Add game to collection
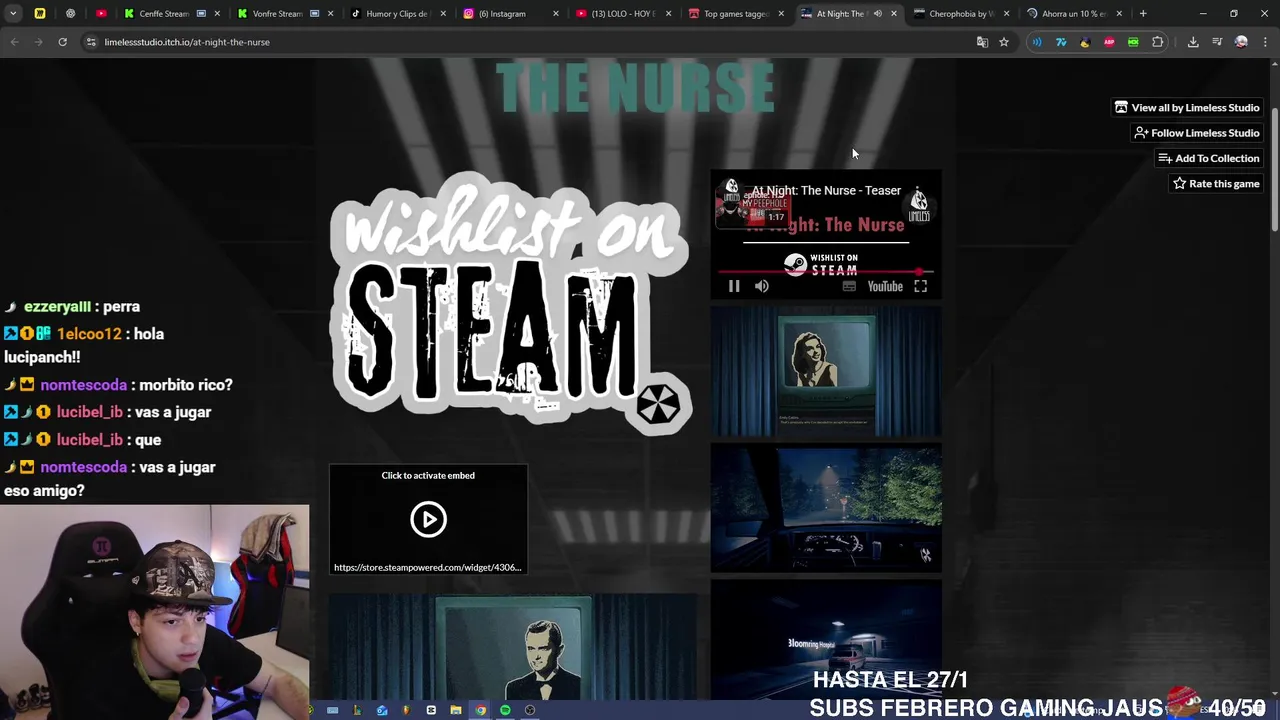This screenshot has height=720, width=1280. point(1208,158)
